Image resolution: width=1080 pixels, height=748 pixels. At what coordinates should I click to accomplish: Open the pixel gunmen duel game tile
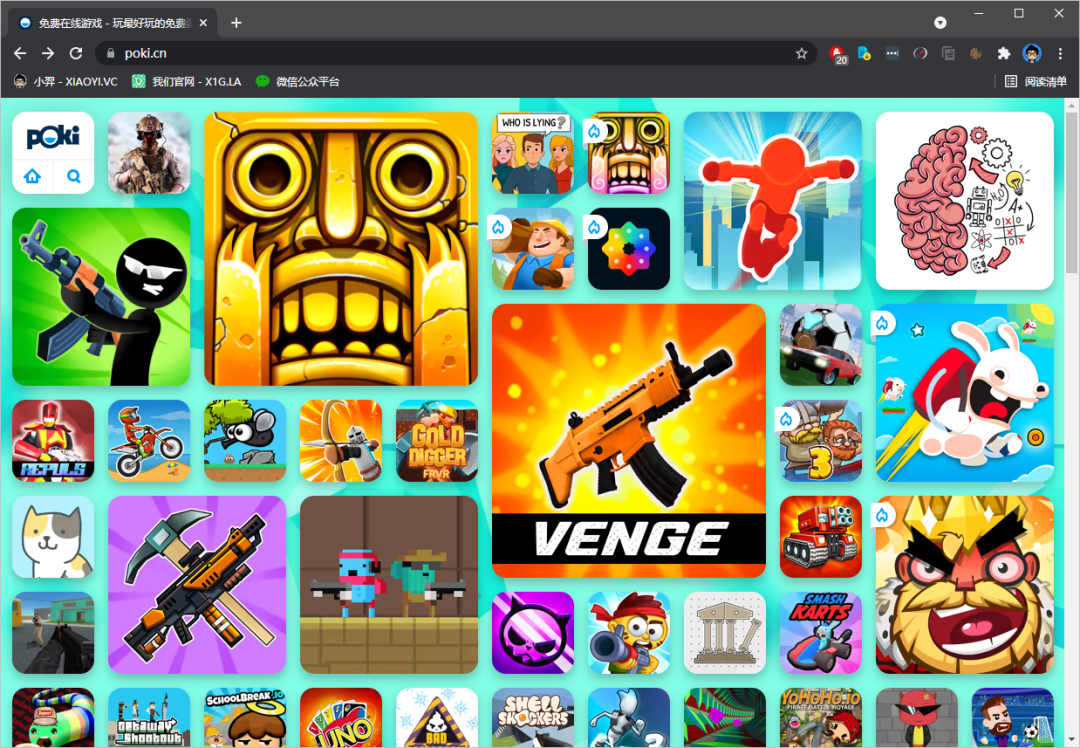point(389,585)
